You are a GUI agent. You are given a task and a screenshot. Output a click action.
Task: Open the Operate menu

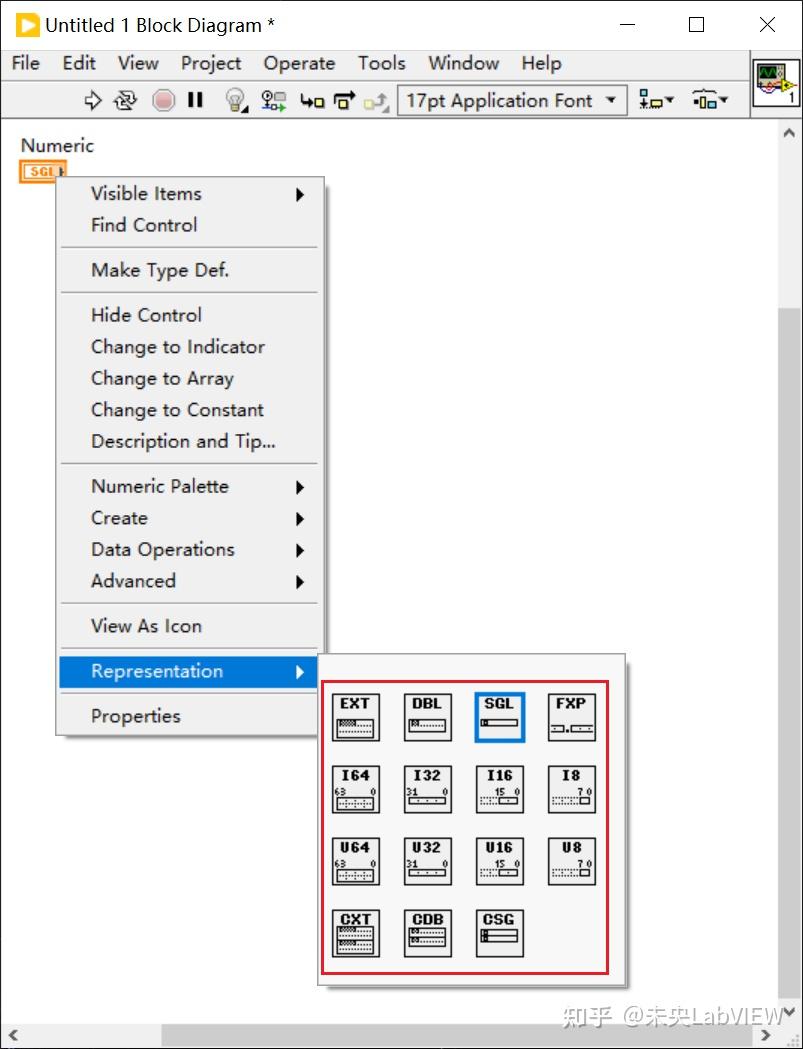coord(299,64)
